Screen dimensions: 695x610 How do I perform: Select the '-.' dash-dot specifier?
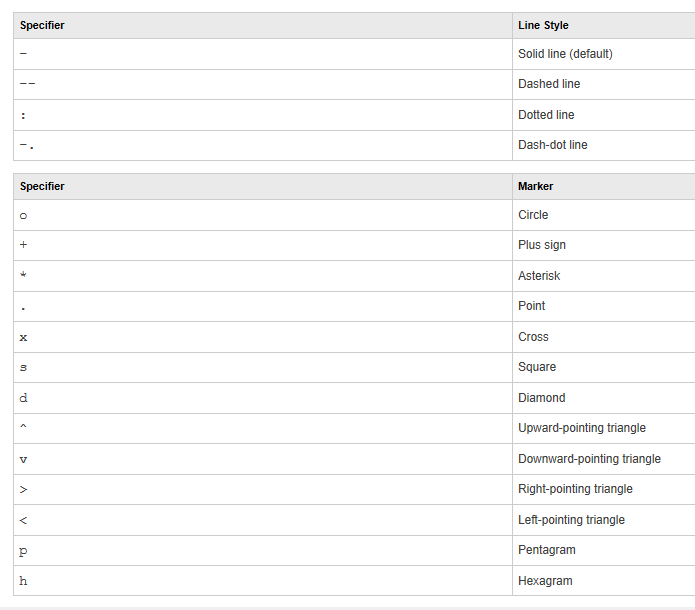pos(27,145)
